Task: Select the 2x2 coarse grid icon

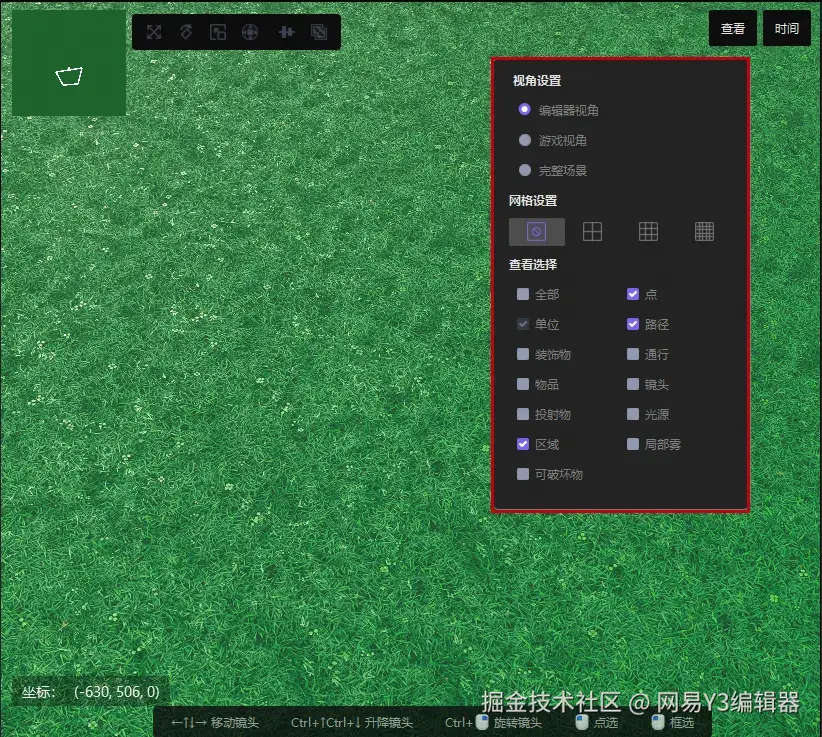Action: (x=592, y=232)
